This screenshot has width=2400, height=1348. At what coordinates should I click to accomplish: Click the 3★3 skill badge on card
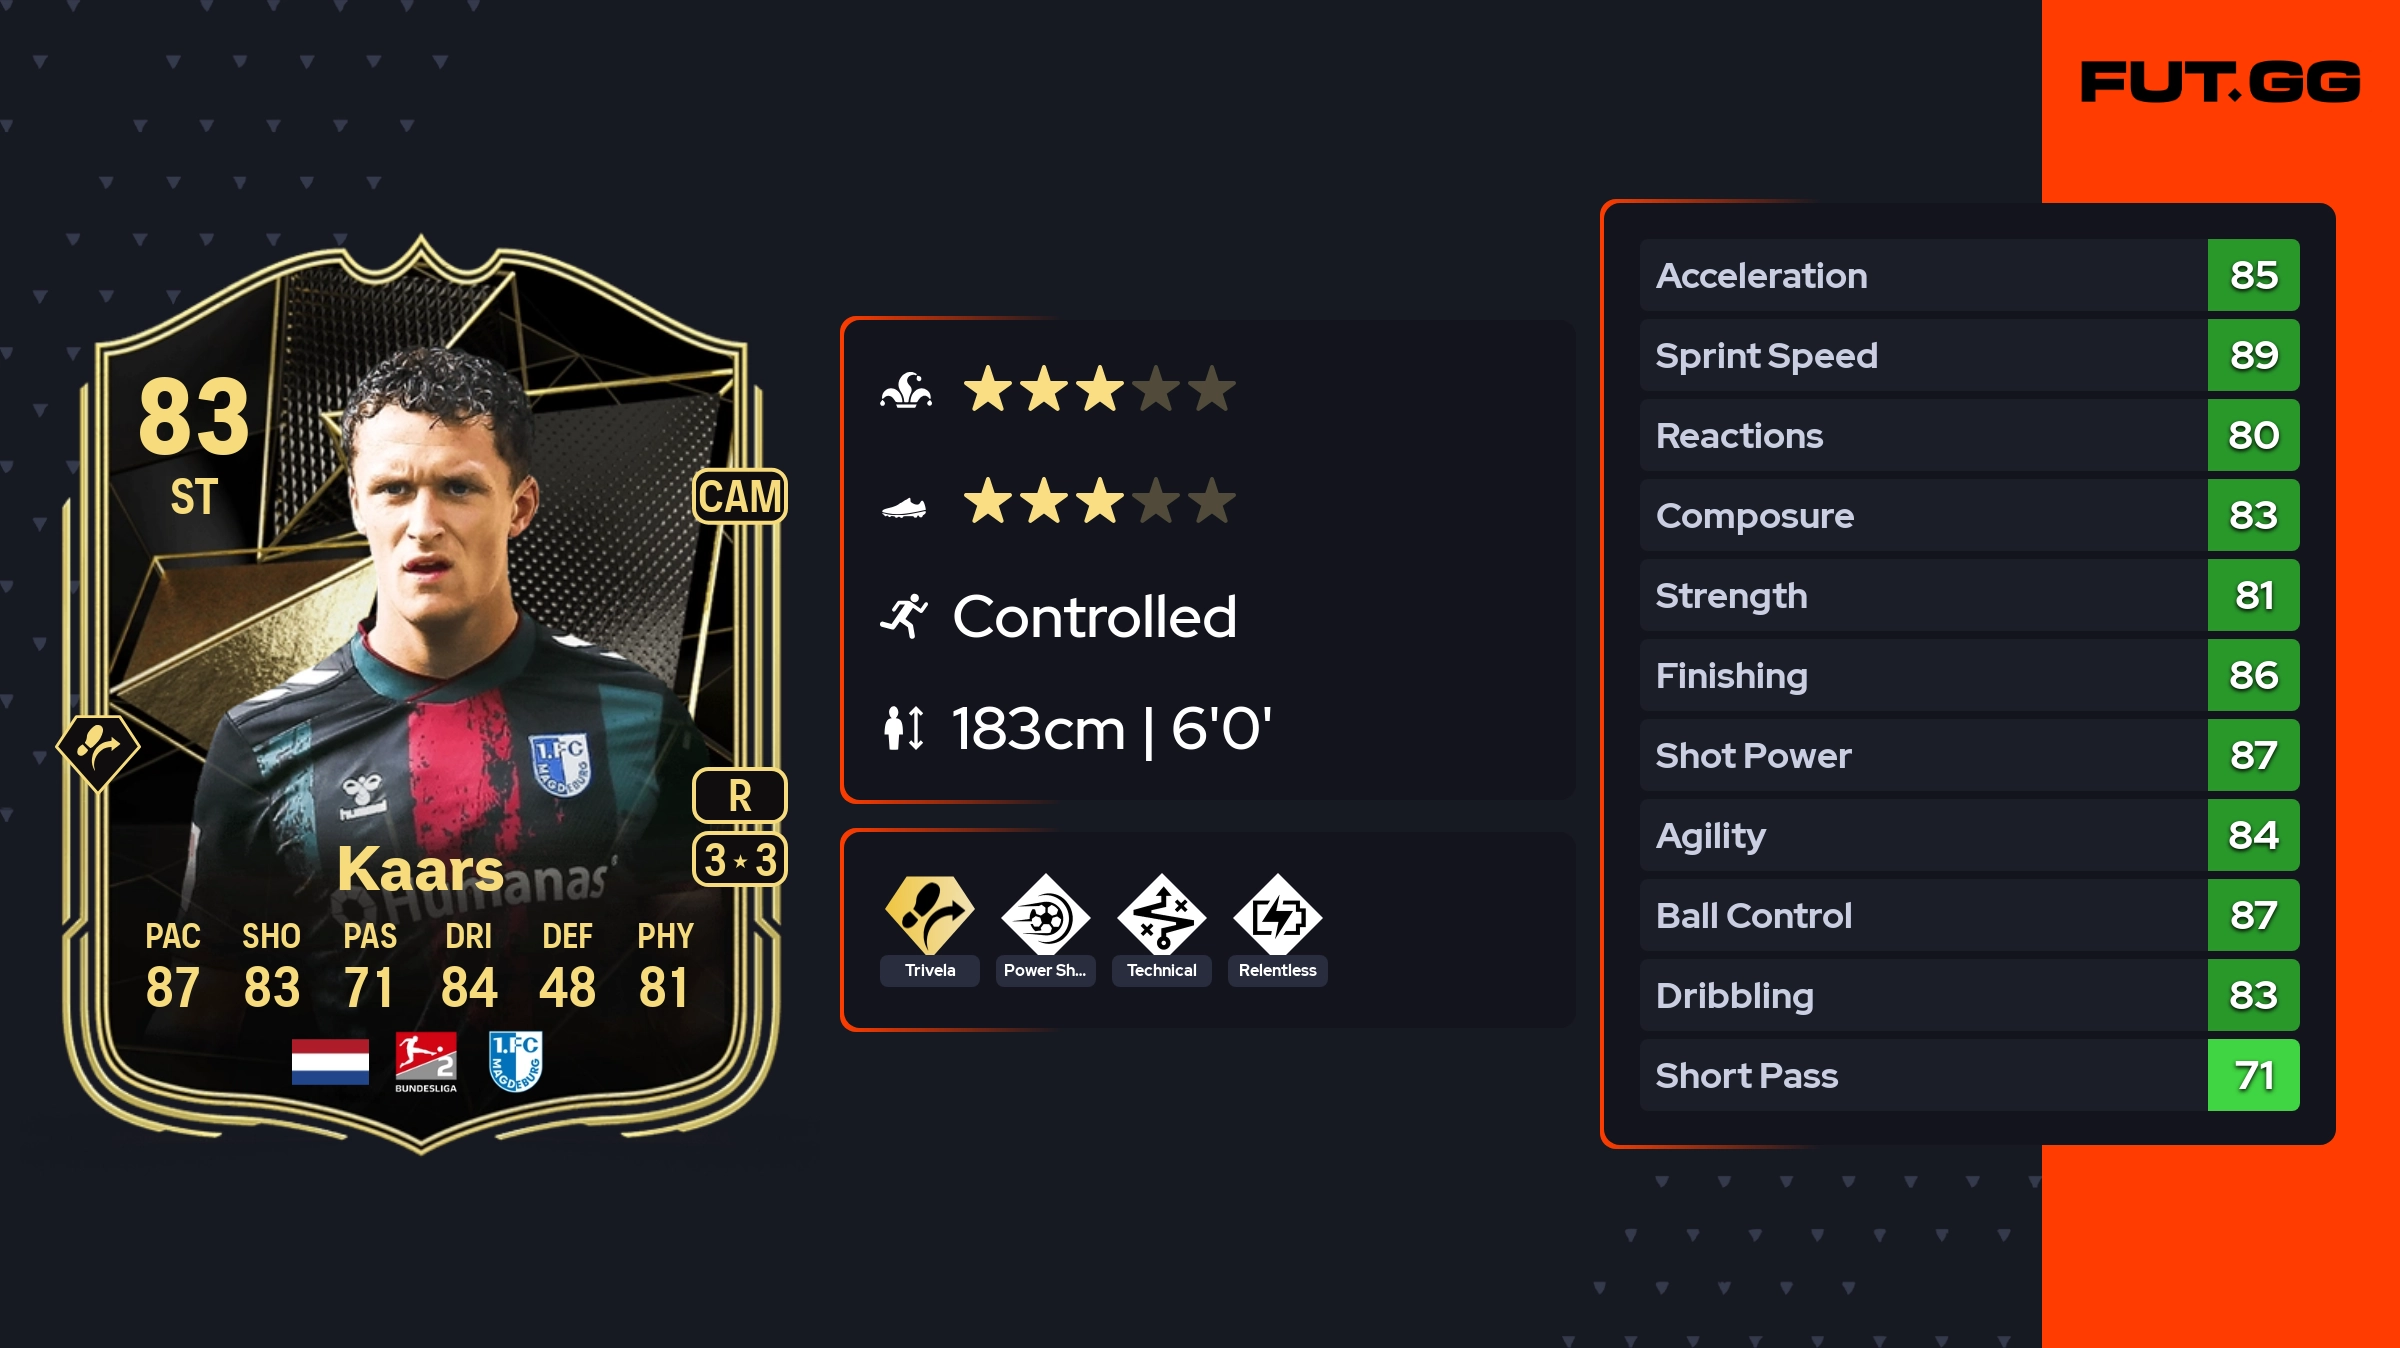pyautogui.click(x=740, y=860)
